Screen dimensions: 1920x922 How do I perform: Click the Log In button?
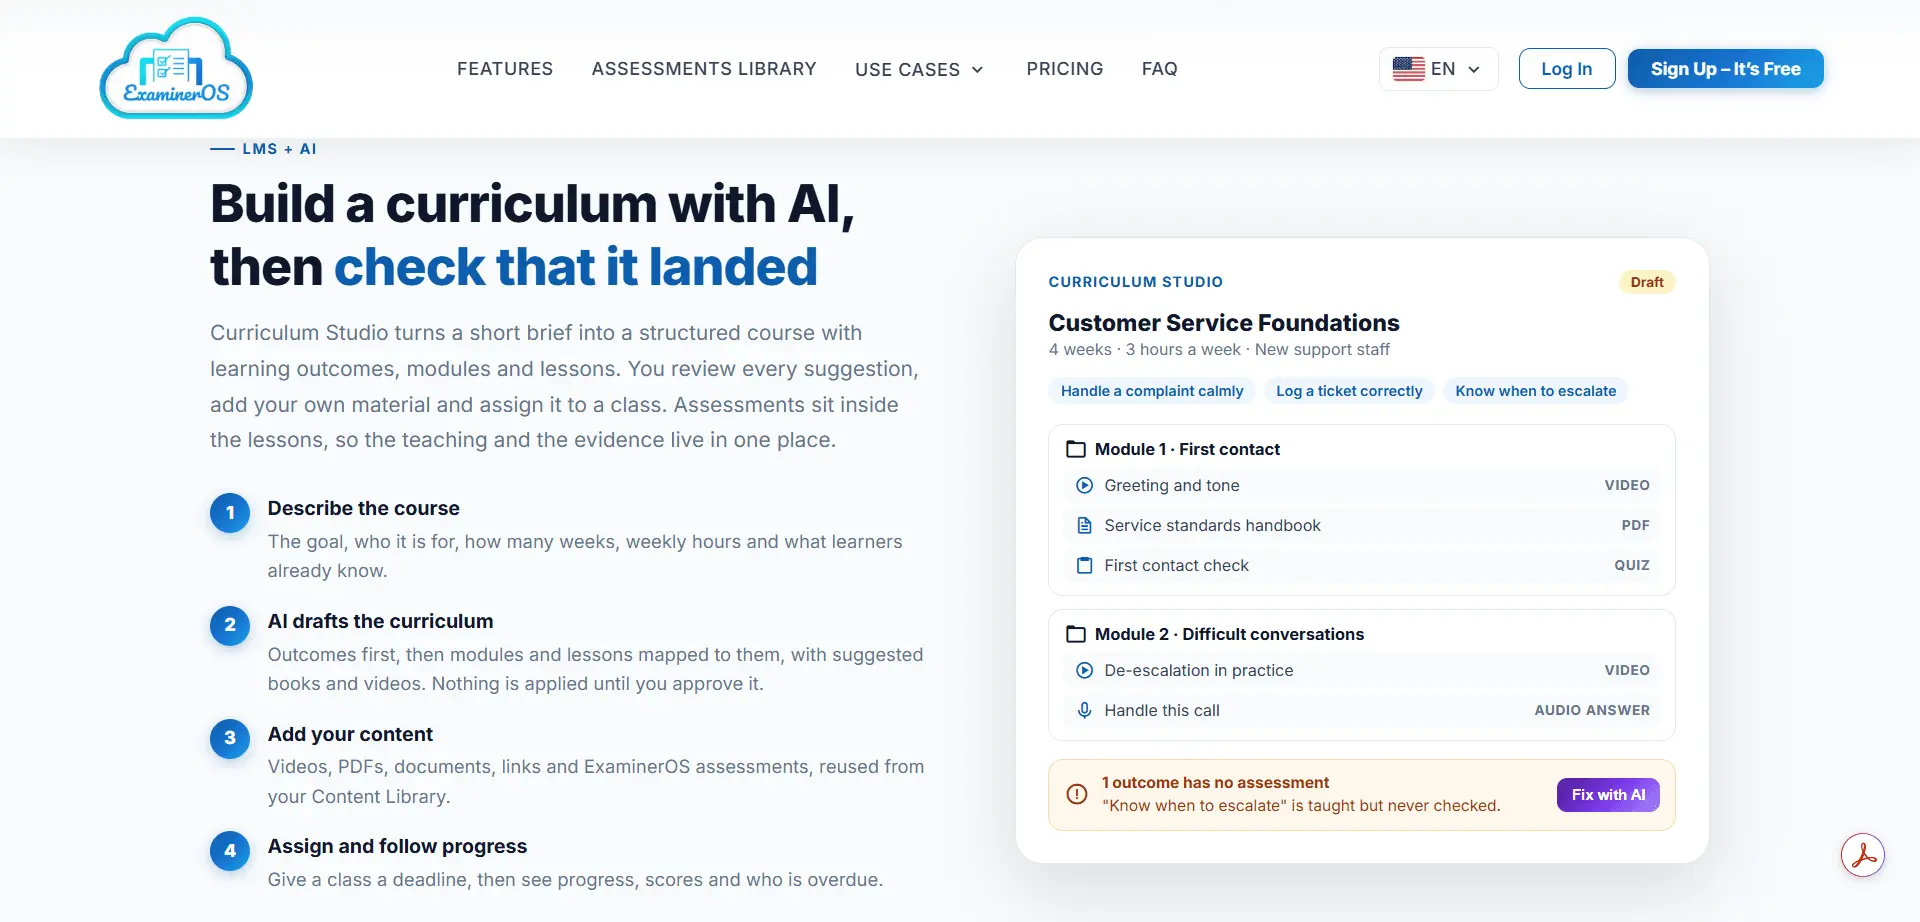pos(1567,69)
